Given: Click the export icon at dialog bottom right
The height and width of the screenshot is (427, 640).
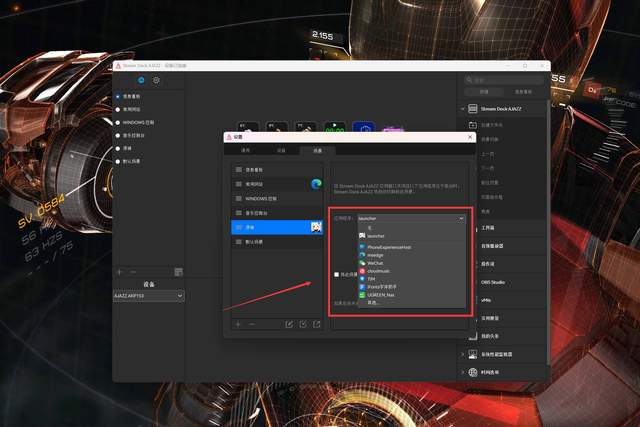Looking at the screenshot, I should 317,324.
